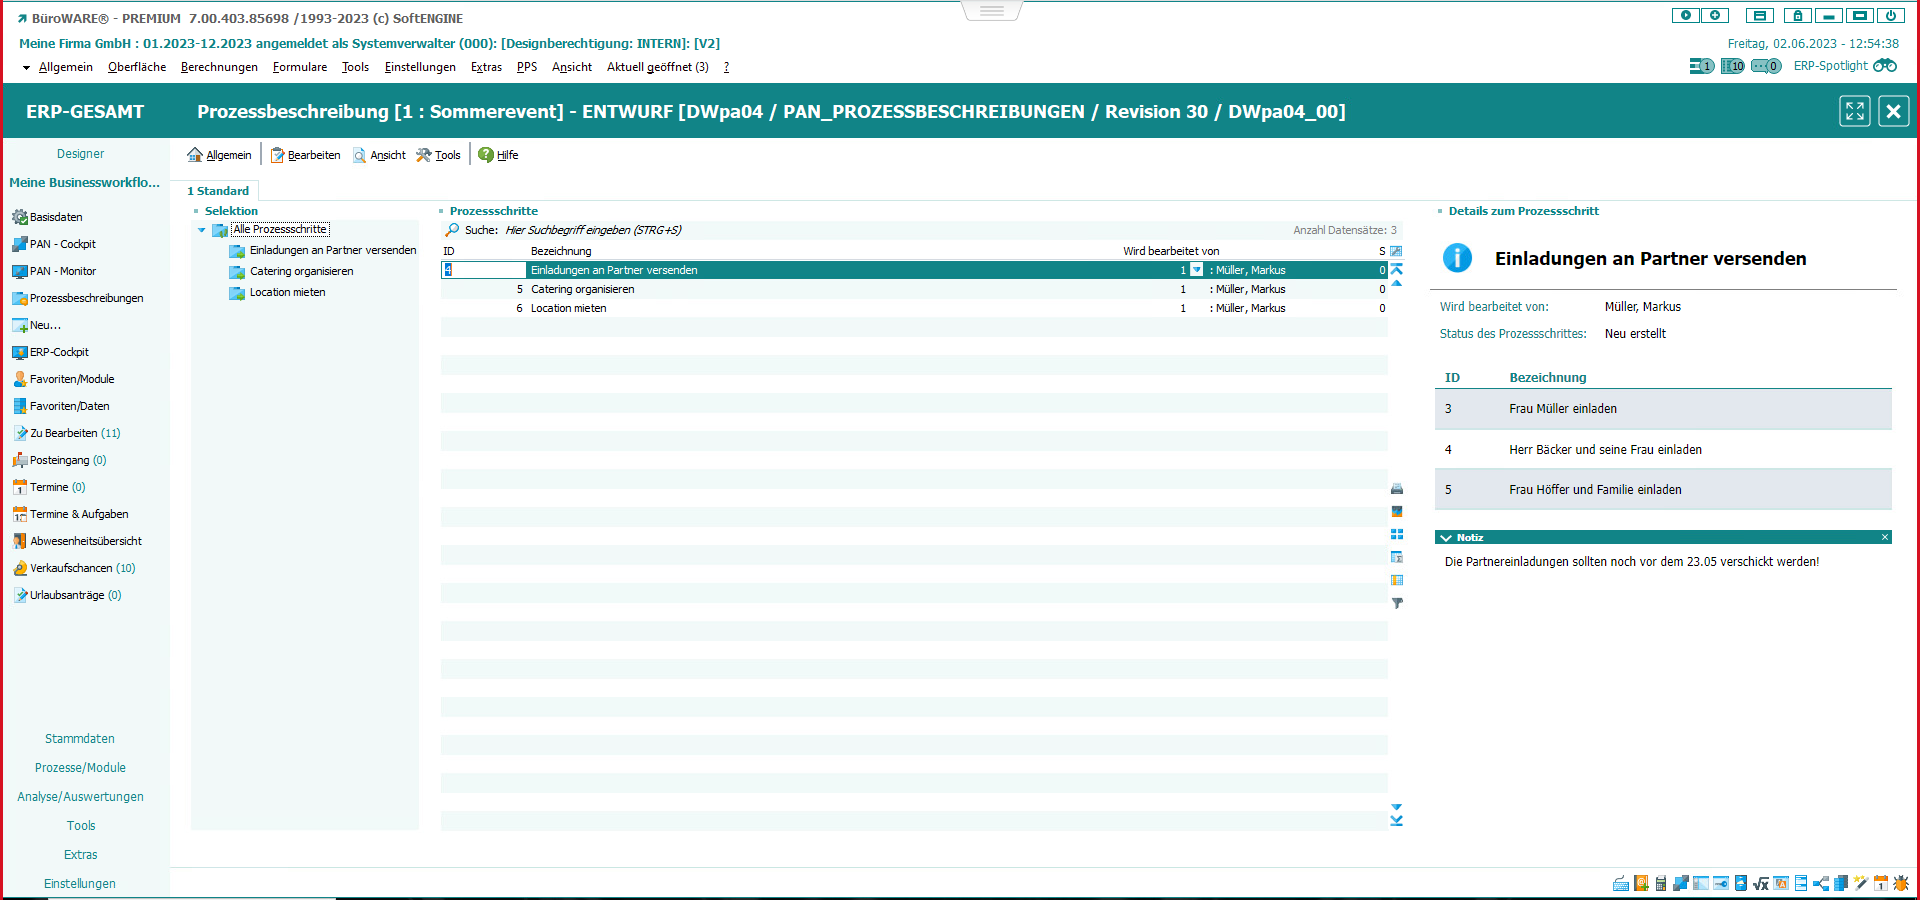Open the Stammdaten section in the sidebar
This screenshot has width=1920, height=900.
coord(80,739)
